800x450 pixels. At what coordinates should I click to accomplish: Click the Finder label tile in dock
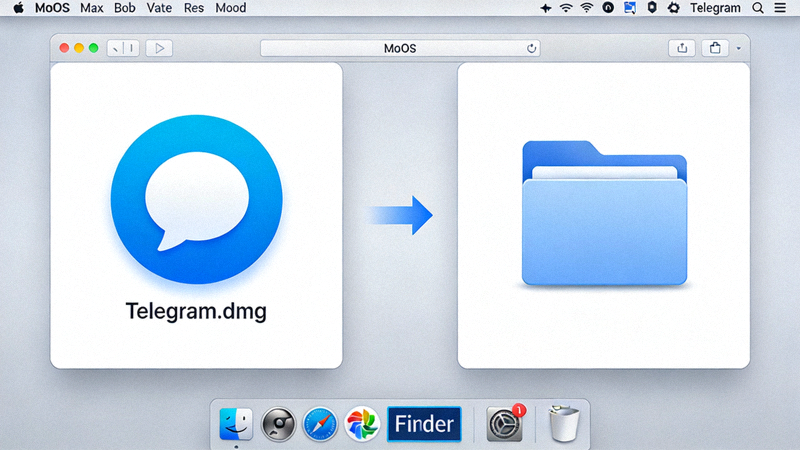(x=424, y=424)
